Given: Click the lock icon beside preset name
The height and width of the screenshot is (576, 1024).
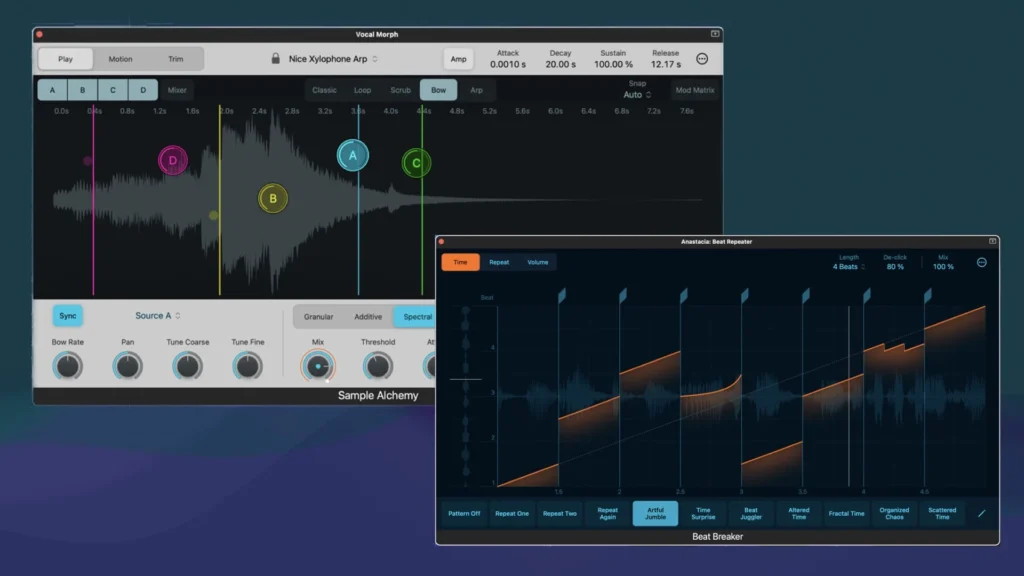Looking at the screenshot, I should pyautogui.click(x=275, y=59).
